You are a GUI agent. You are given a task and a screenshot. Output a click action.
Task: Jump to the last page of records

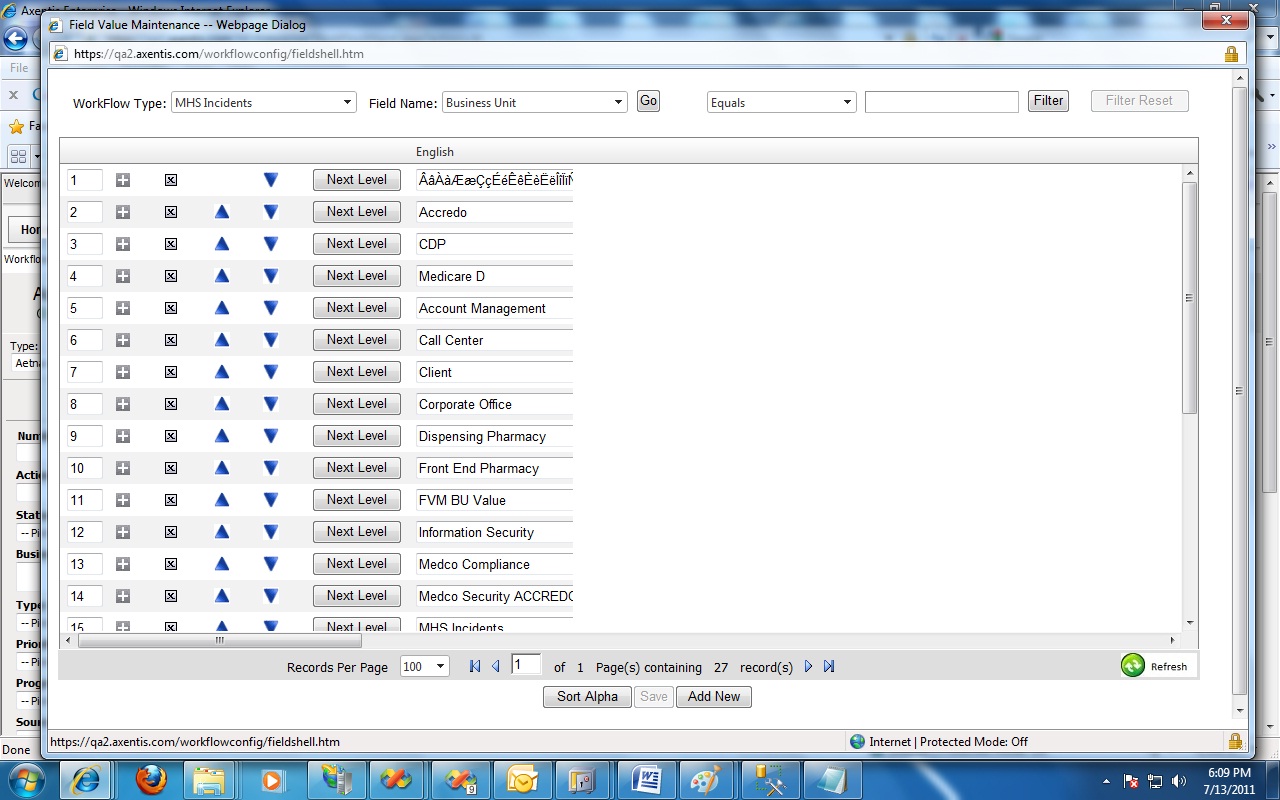click(x=829, y=667)
